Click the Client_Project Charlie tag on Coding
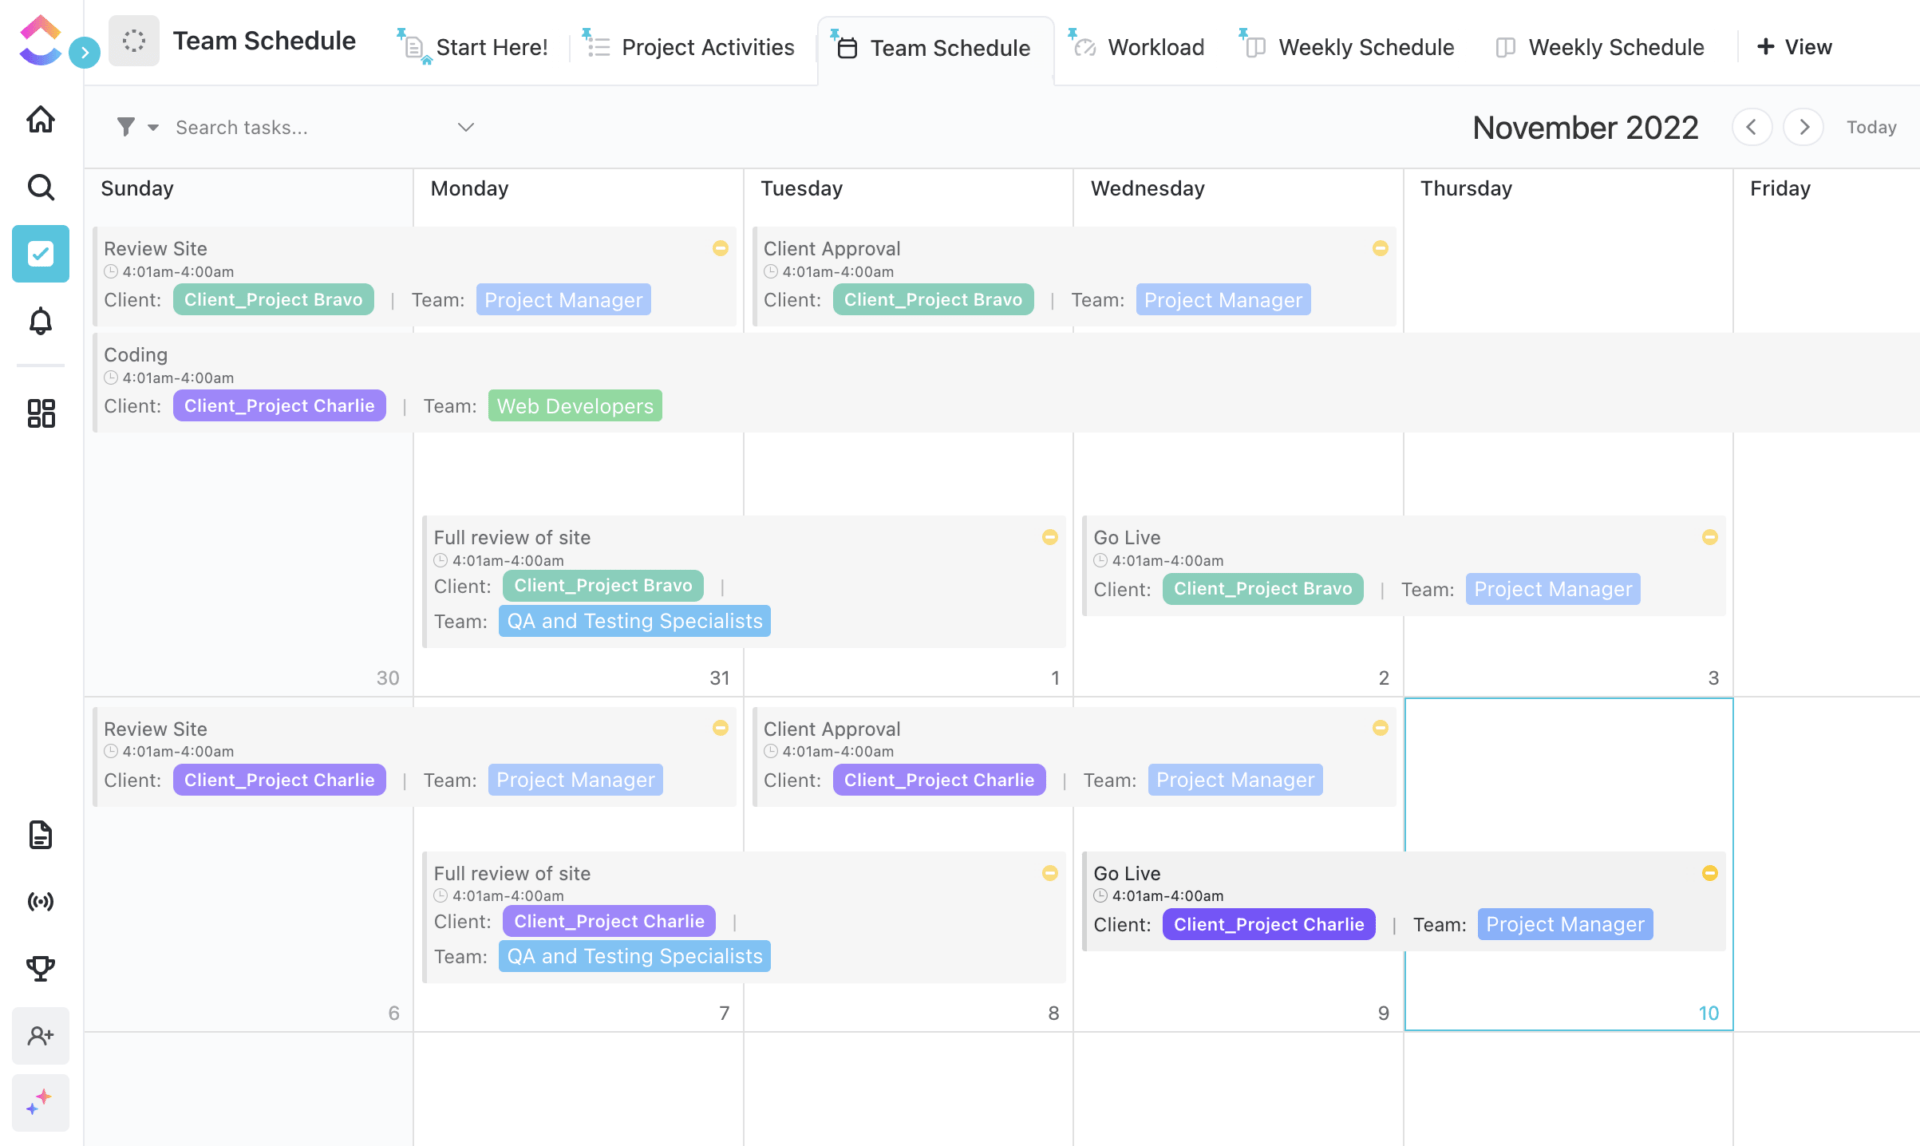Screen dimensions: 1920x1146 [x=279, y=406]
